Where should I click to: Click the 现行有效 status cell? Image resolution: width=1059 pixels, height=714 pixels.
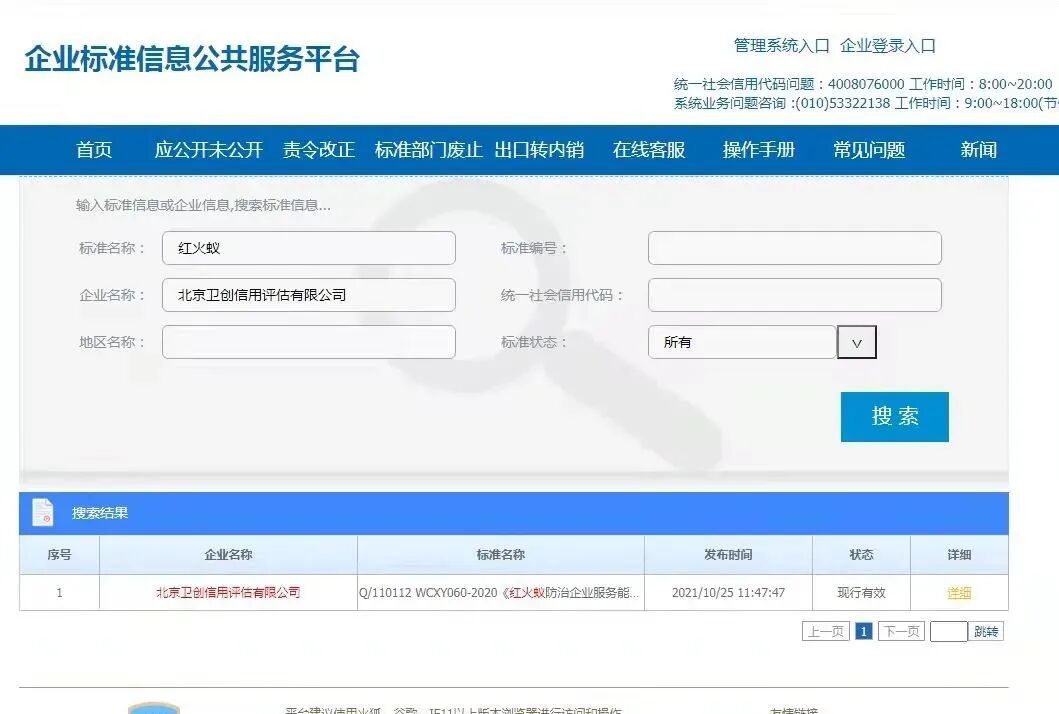click(x=861, y=592)
